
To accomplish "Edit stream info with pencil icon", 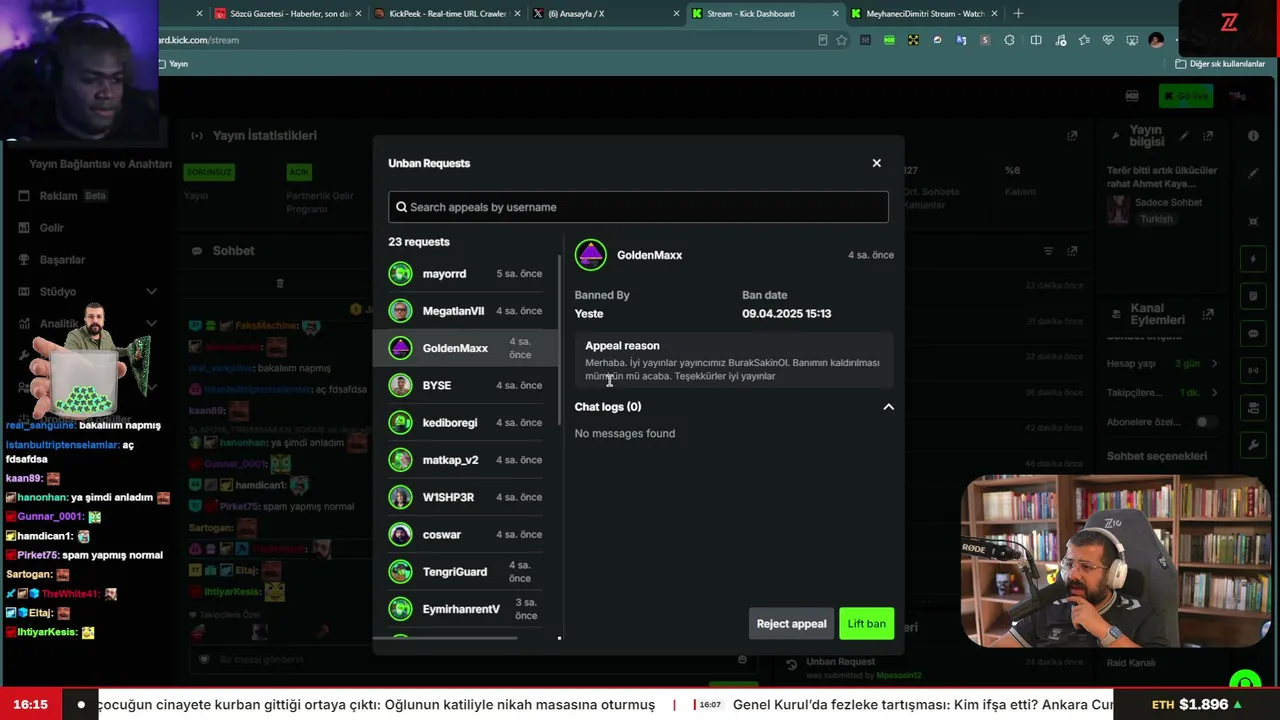I will pos(1184,136).
